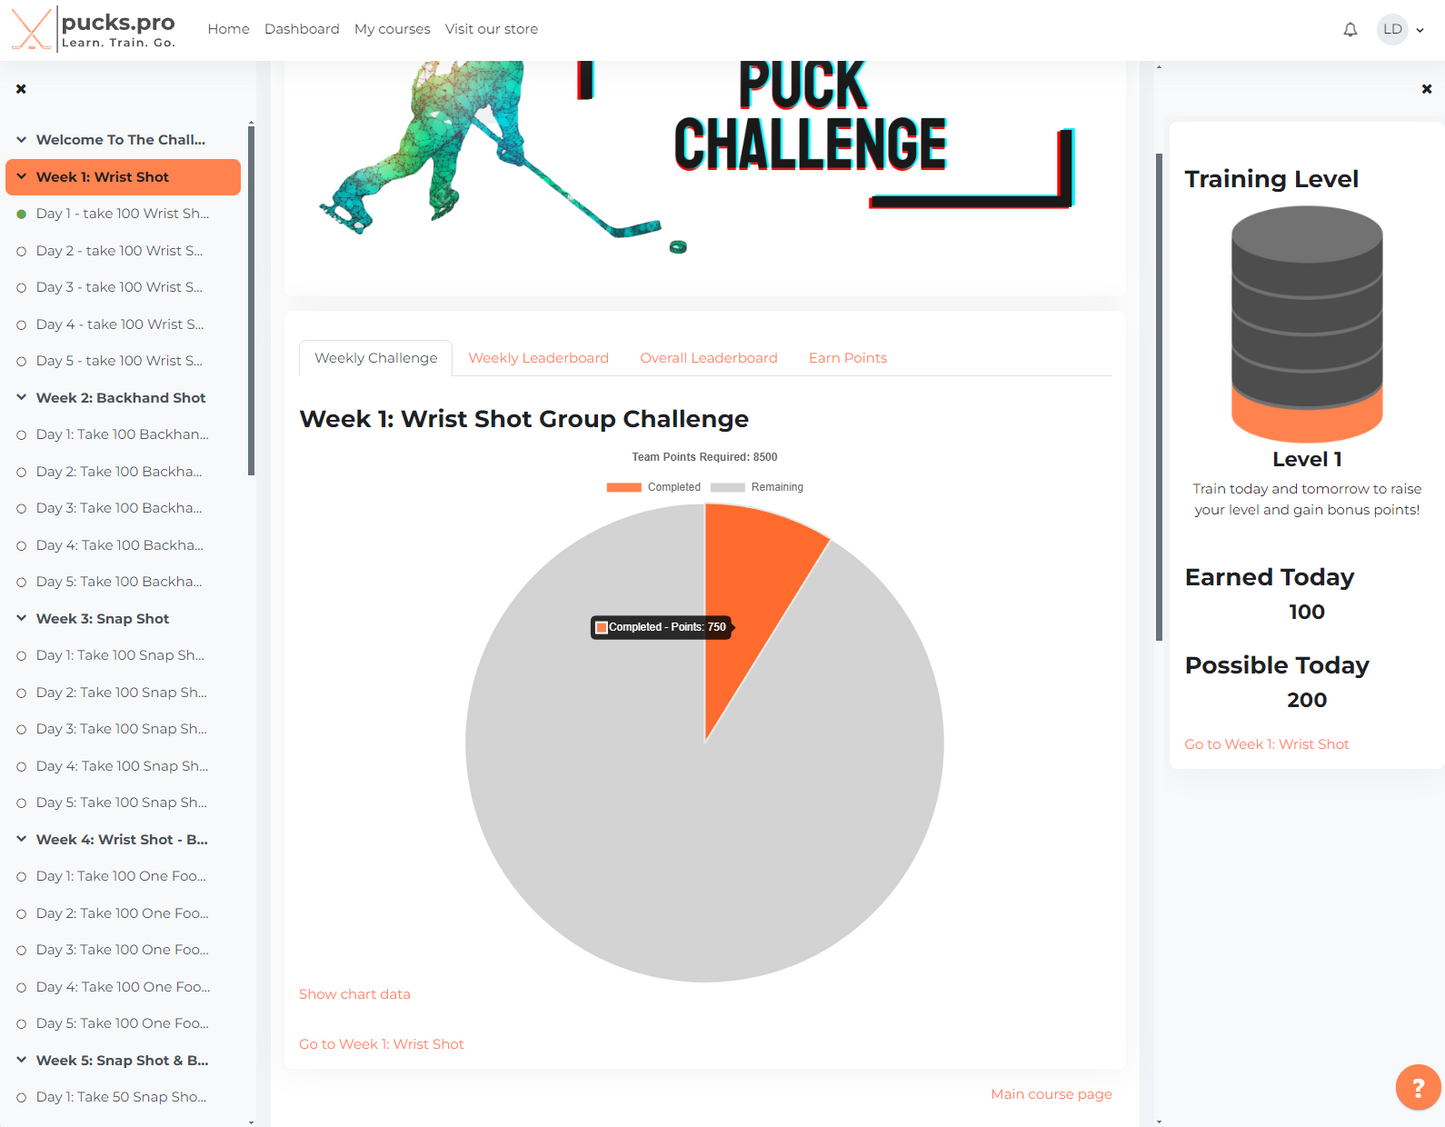Open the notifications bell
The image size is (1445, 1127).
tap(1350, 29)
